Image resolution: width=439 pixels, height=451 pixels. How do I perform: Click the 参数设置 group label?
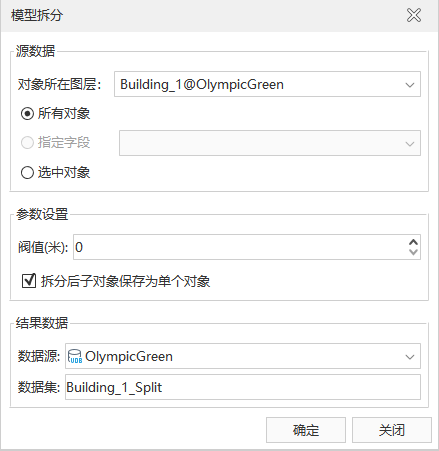[42, 214]
